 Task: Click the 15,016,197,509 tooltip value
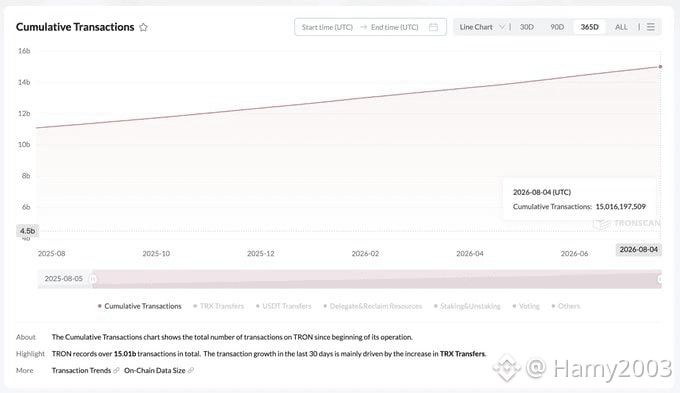coord(621,207)
